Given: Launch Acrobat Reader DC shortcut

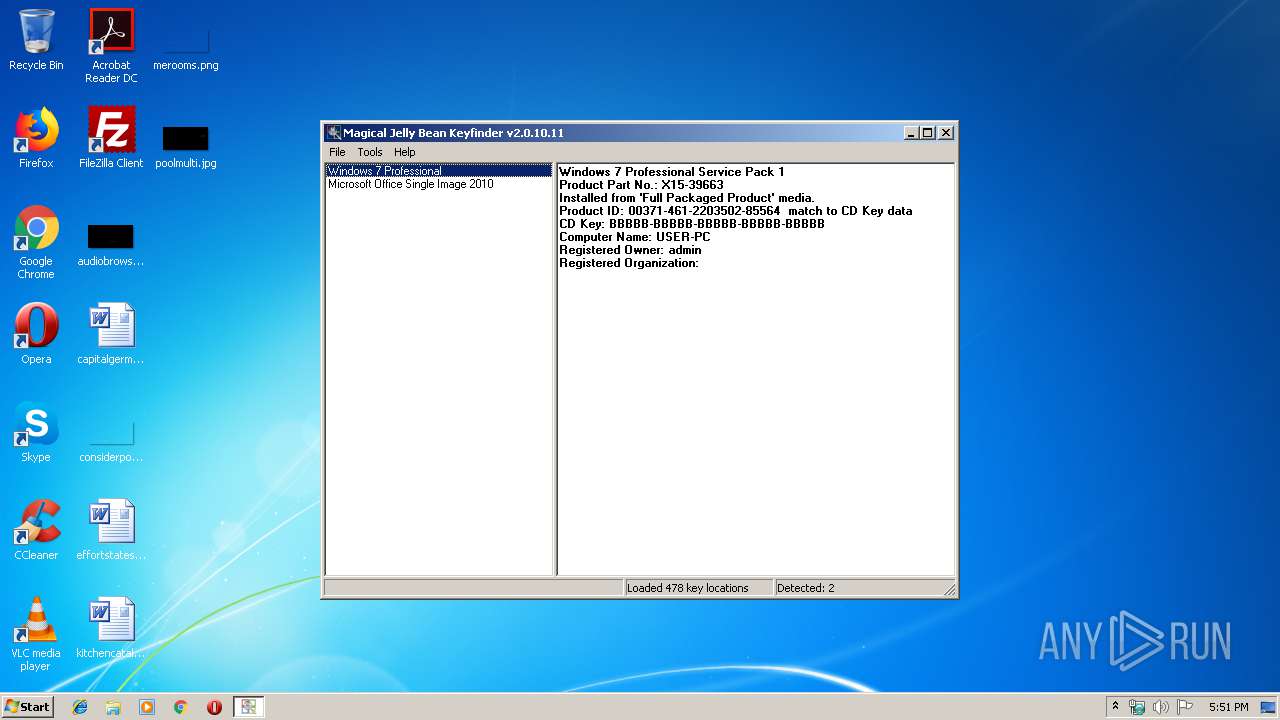Looking at the screenshot, I should tap(111, 45).
